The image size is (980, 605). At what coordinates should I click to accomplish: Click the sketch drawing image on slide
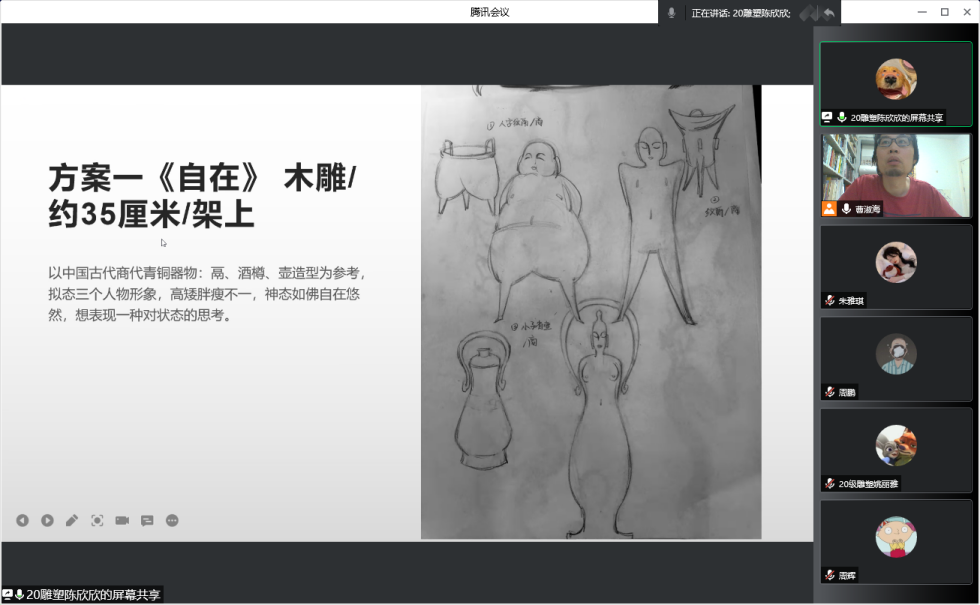pos(590,312)
